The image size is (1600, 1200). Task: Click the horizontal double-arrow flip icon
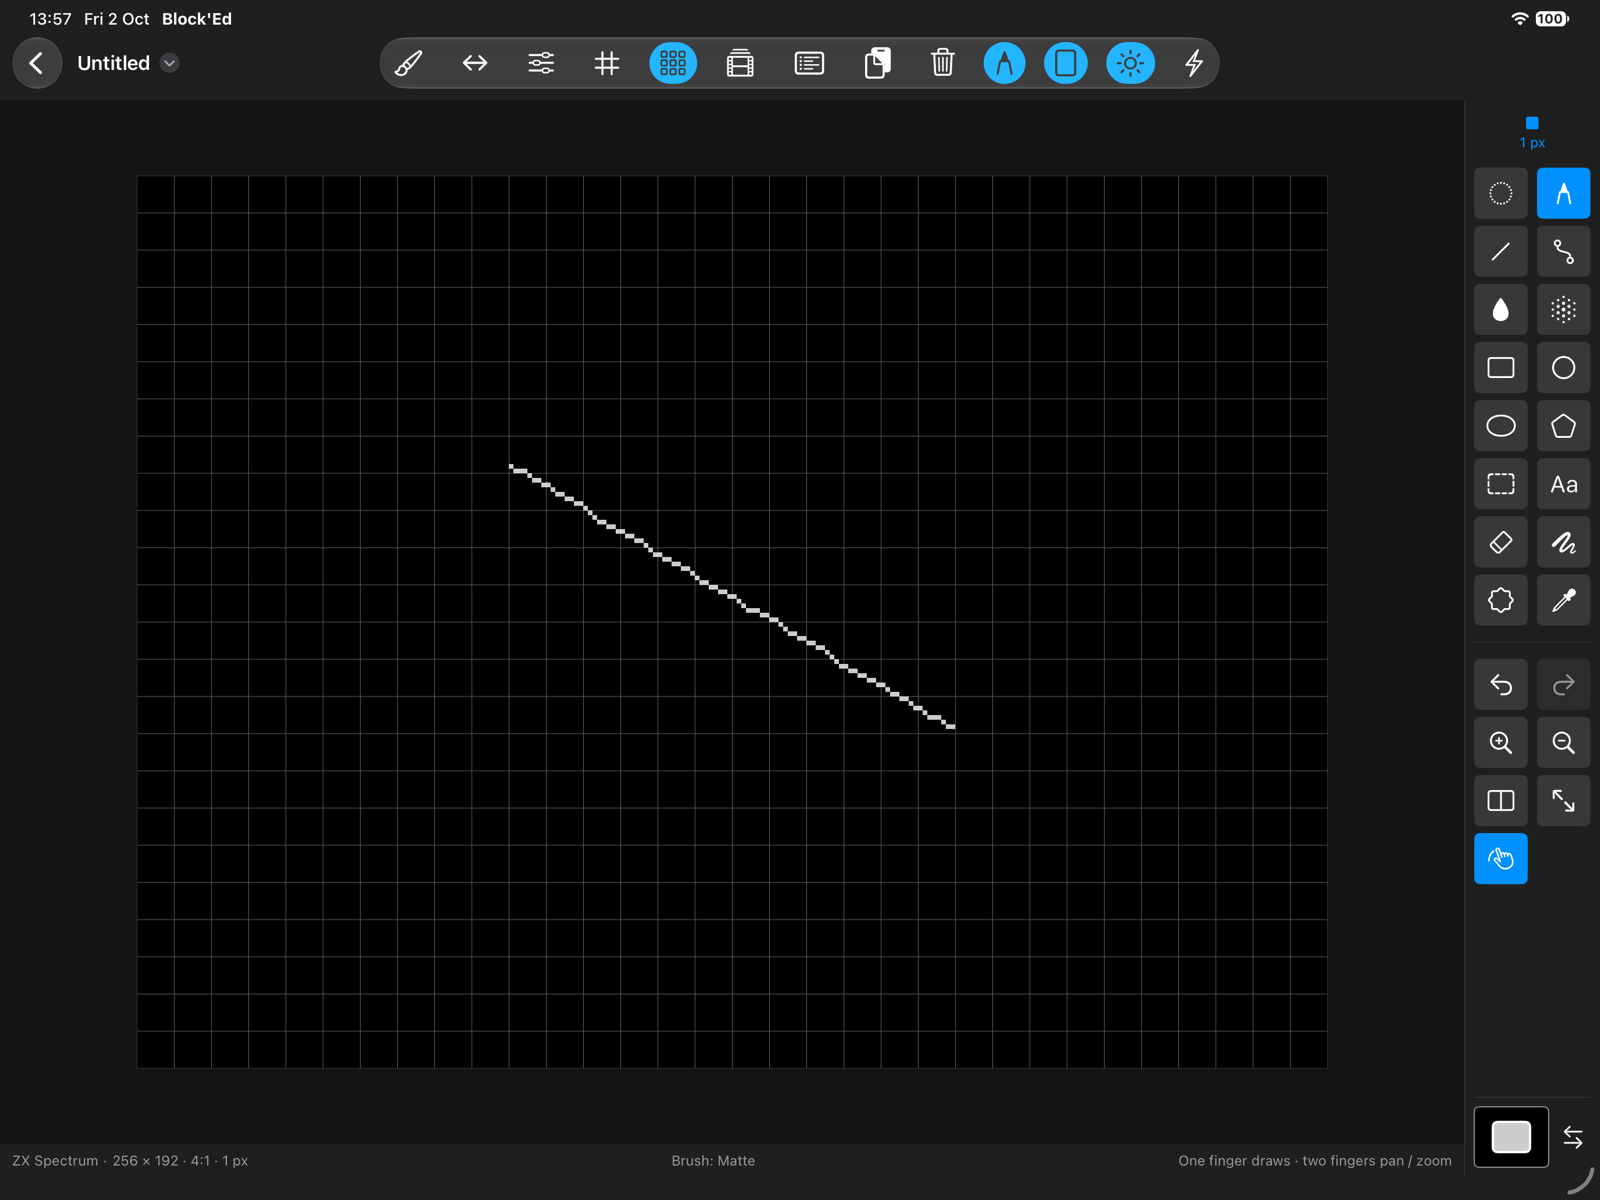pyautogui.click(x=475, y=63)
